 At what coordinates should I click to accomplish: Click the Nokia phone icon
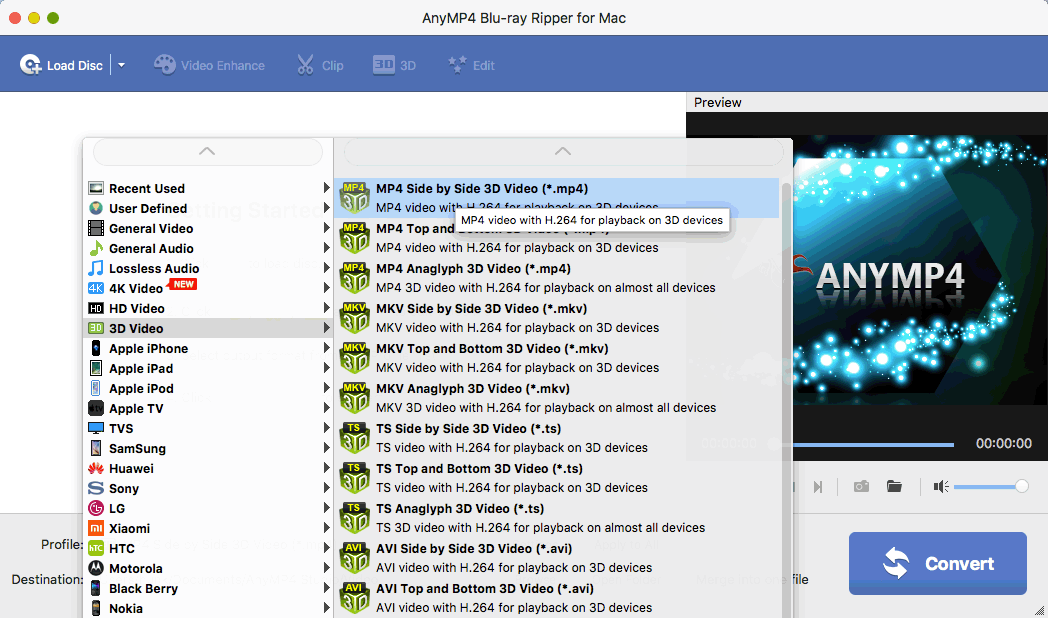click(x=96, y=609)
